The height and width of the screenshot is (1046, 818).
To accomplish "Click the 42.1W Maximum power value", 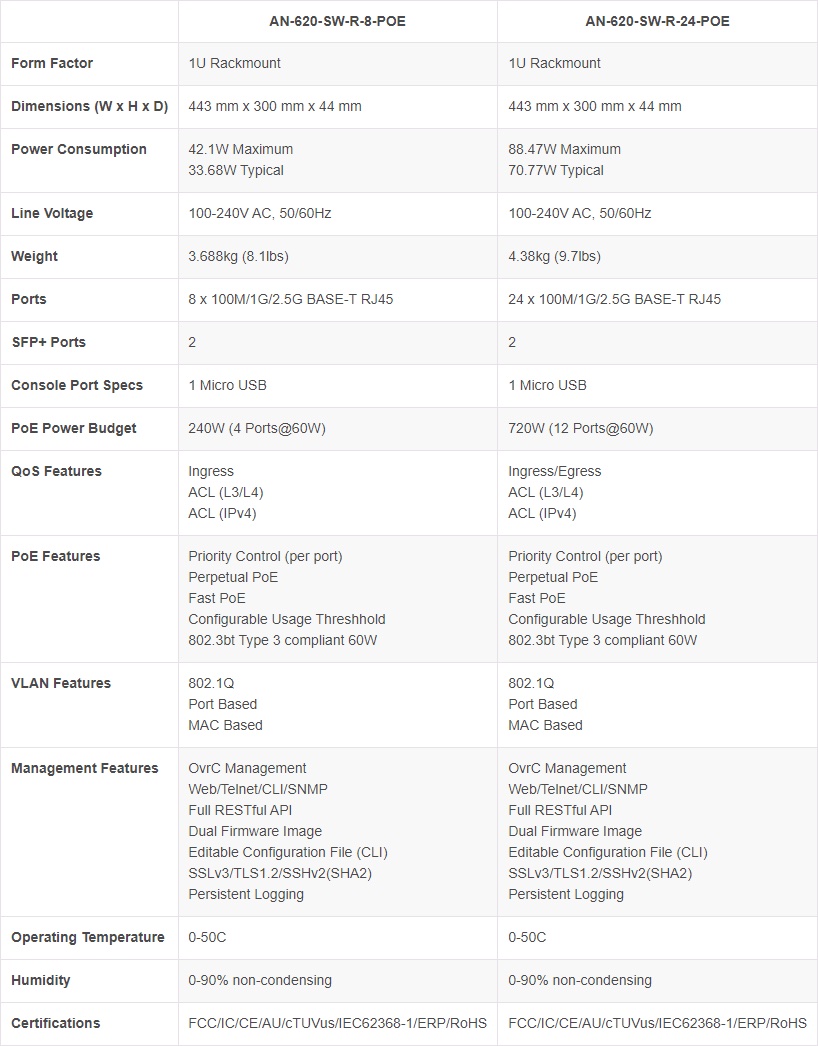I will 241,149.
